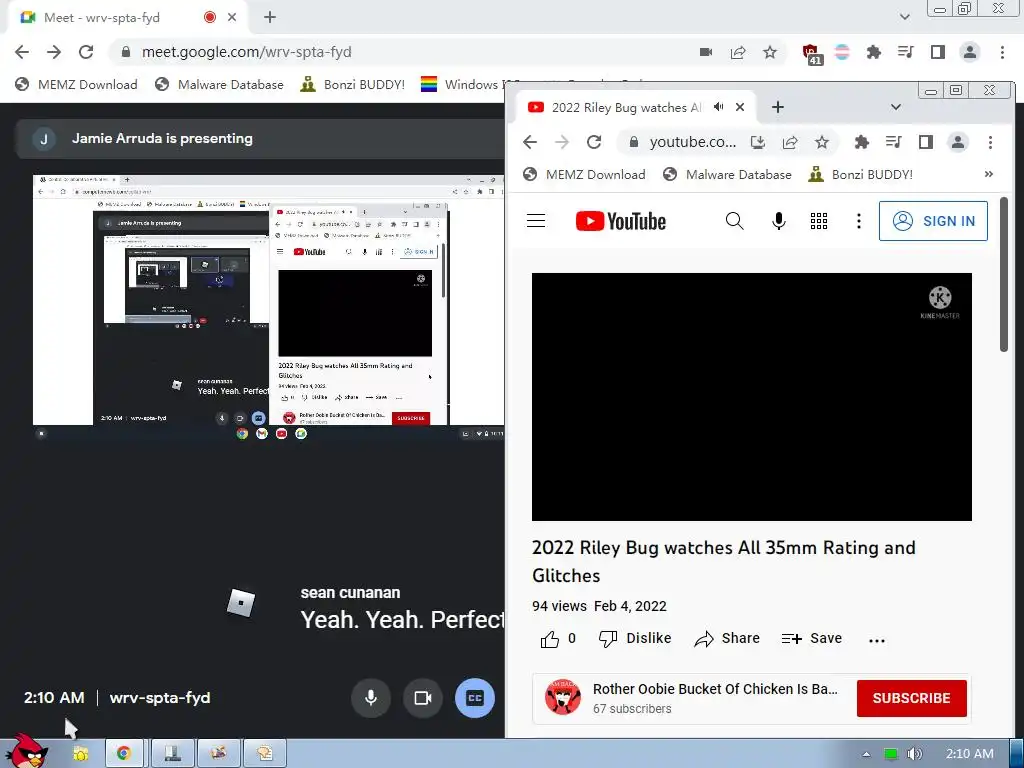The height and width of the screenshot is (768, 1024).
Task: Go to YouTube home via logo
Action: pyautogui.click(x=621, y=221)
